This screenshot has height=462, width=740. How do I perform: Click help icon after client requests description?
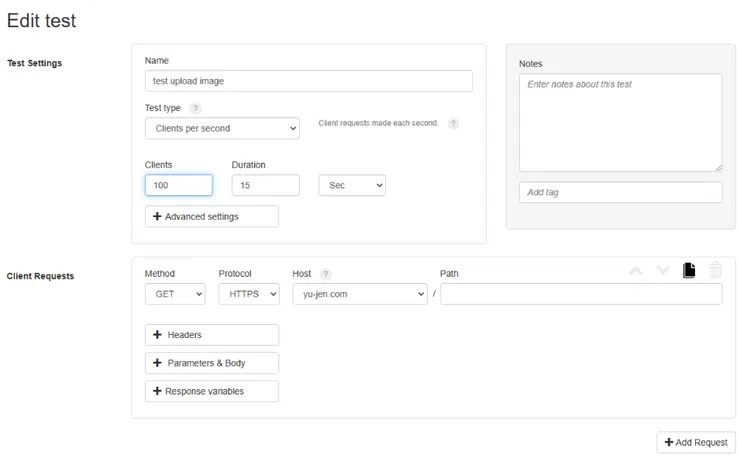(x=453, y=124)
